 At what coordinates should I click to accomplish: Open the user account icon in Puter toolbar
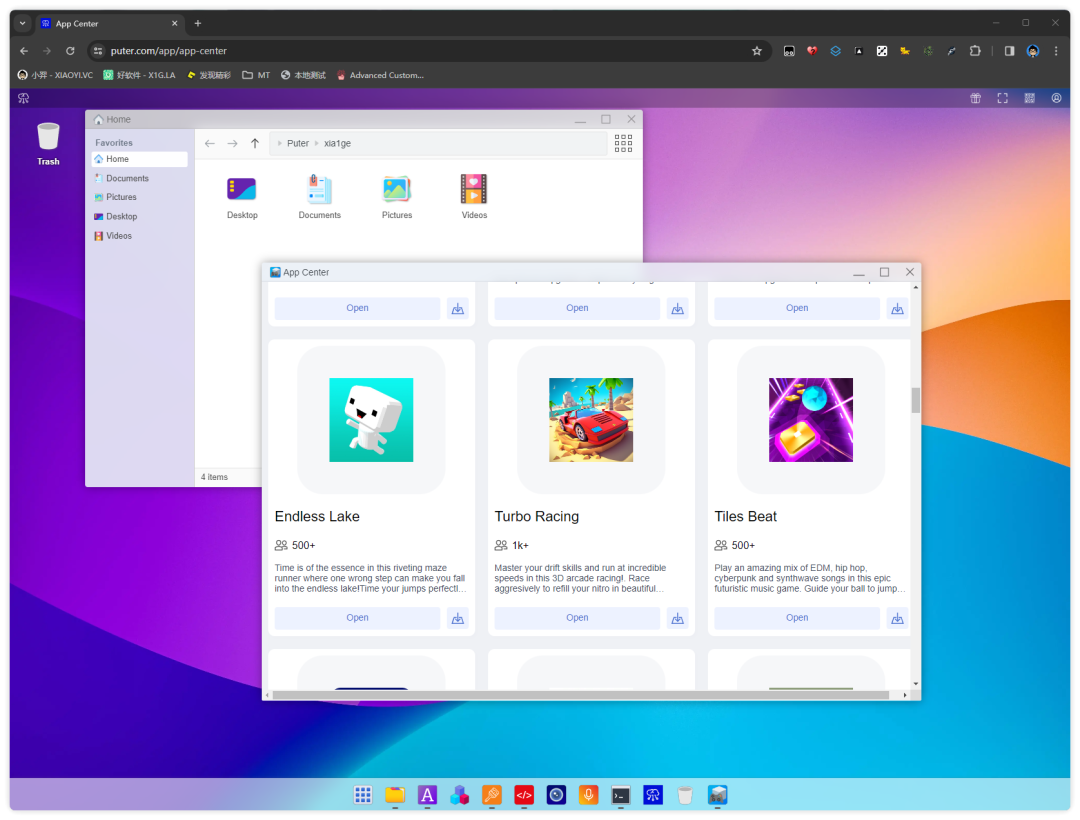point(1056,98)
